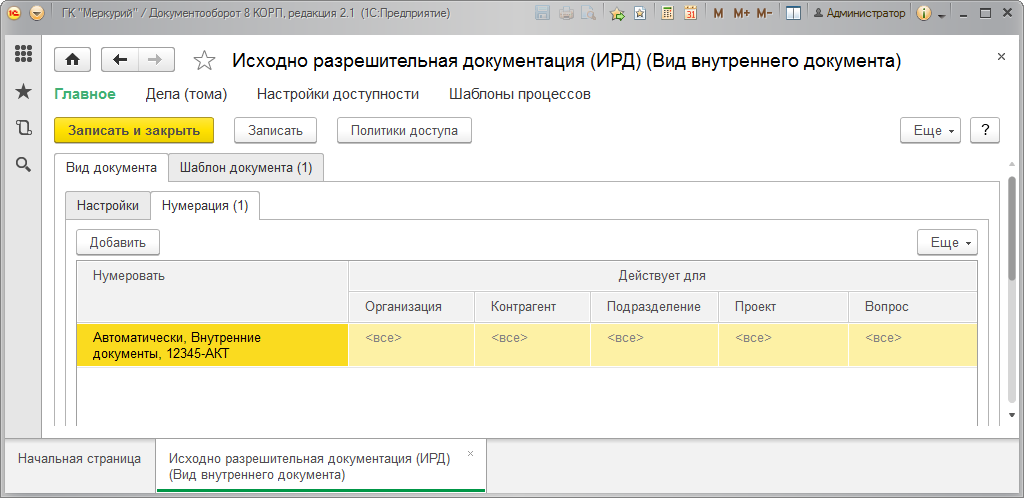Viewport: 1024px width, 498px height.
Task: Click the printer icon in title bar
Action: click(x=566, y=13)
